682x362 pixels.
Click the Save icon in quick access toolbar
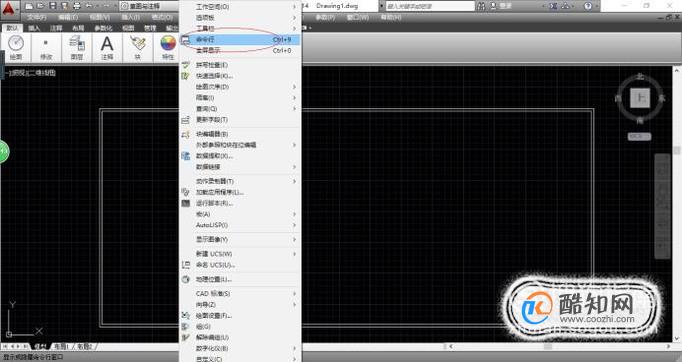tap(53, 6)
